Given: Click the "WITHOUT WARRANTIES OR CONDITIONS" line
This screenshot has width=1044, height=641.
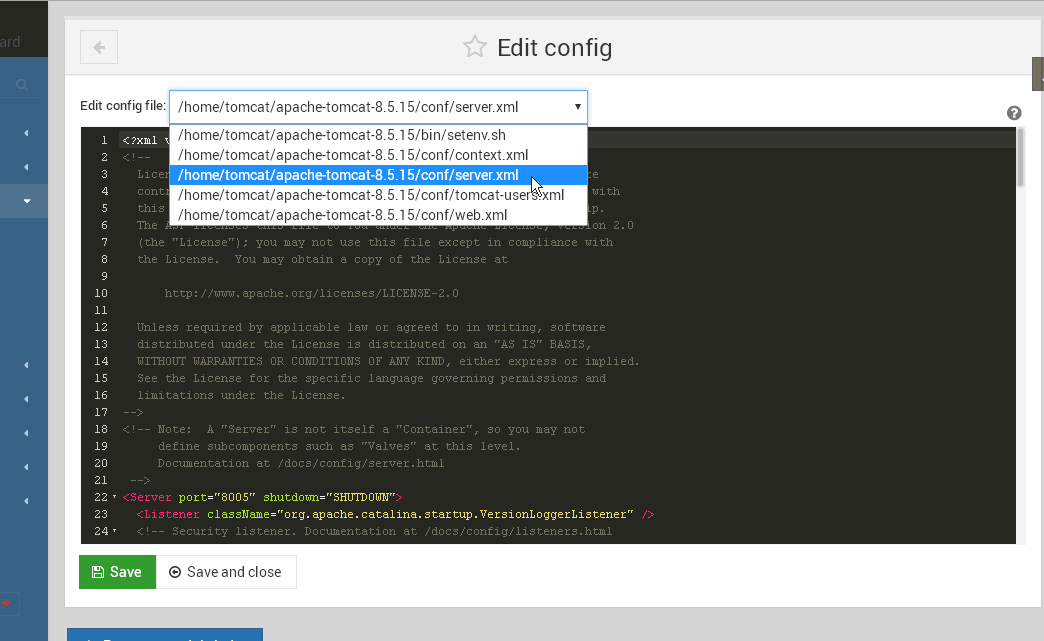Looking at the screenshot, I should point(388,361).
